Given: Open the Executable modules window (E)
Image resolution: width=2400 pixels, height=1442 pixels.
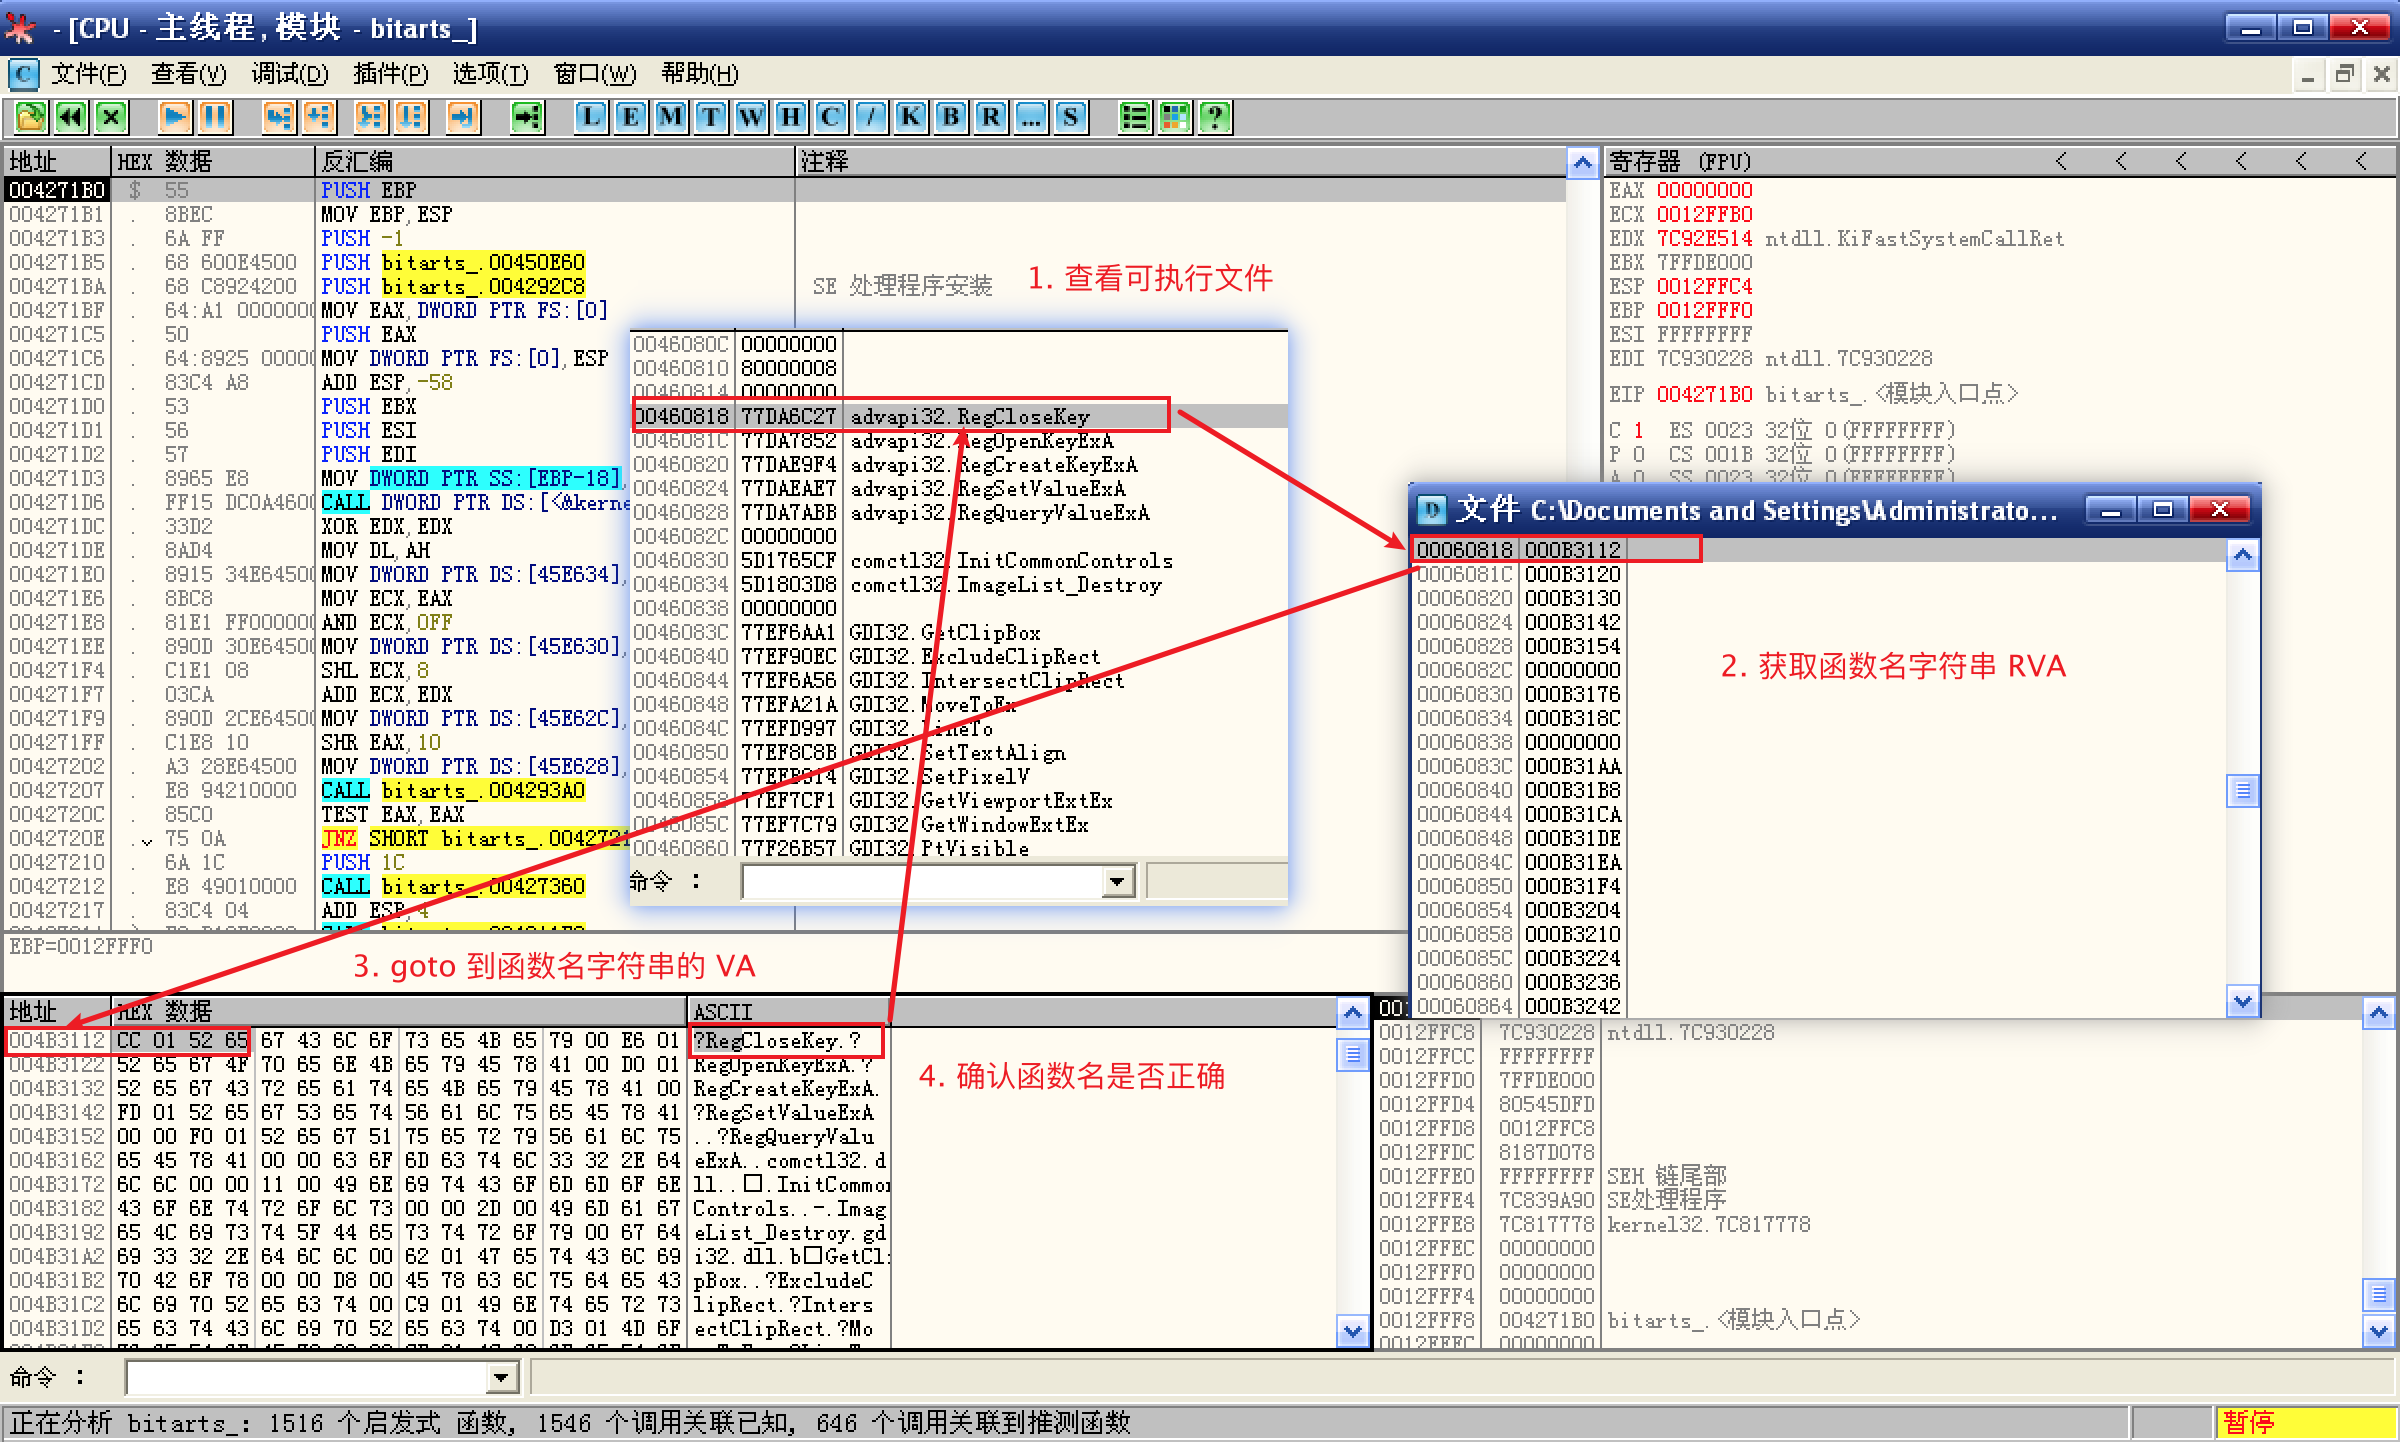Looking at the screenshot, I should pyautogui.click(x=630, y=117).
